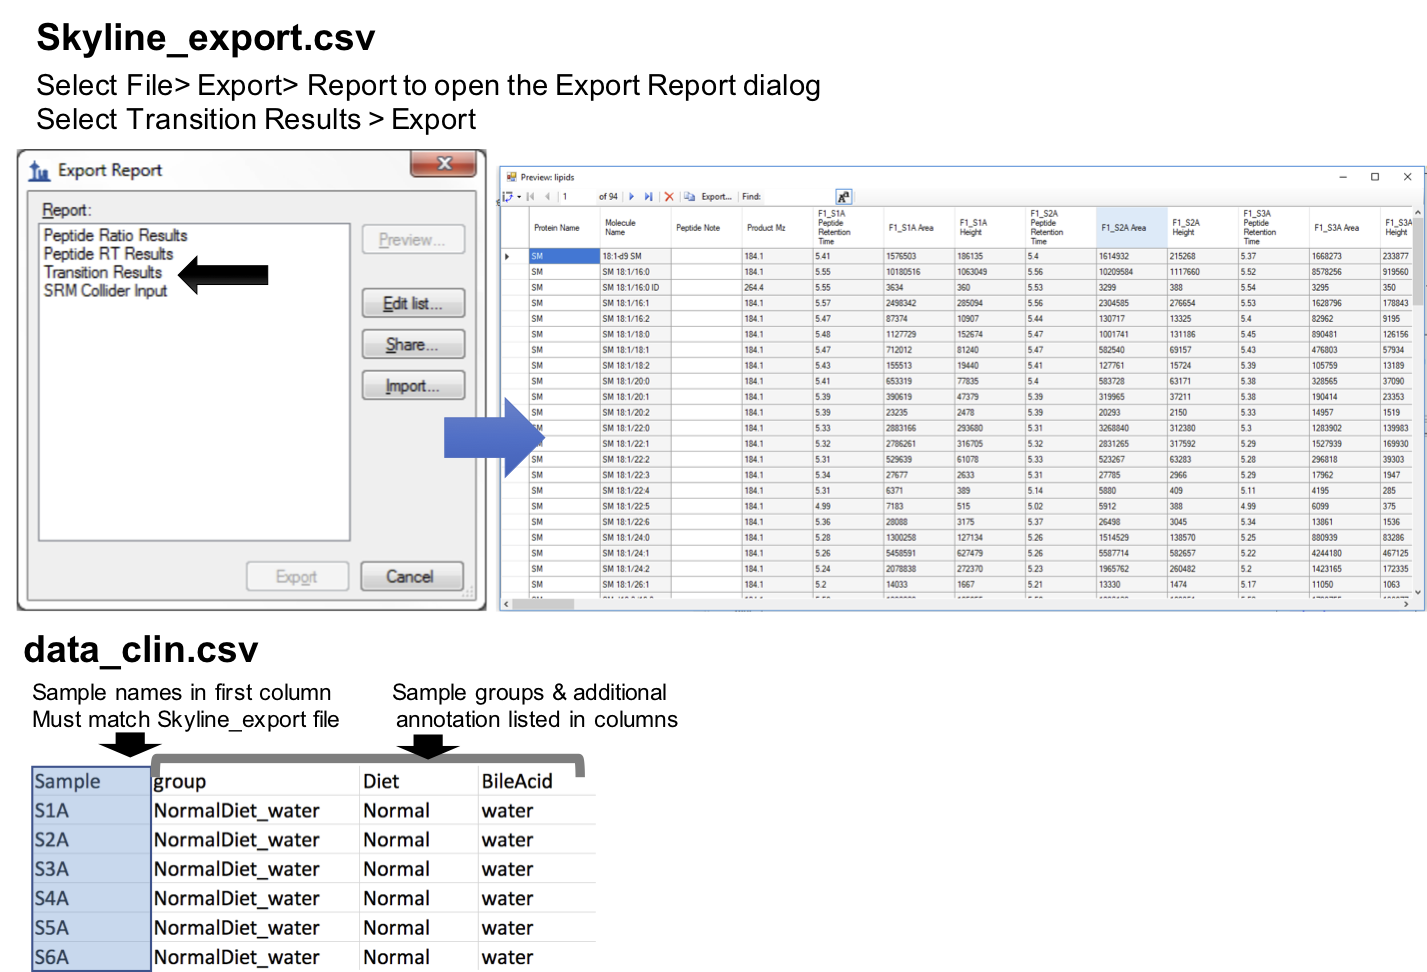Click the 264.4 Product Mz cell
This screenshot has width=1427, height=972.
pos(777,287)
